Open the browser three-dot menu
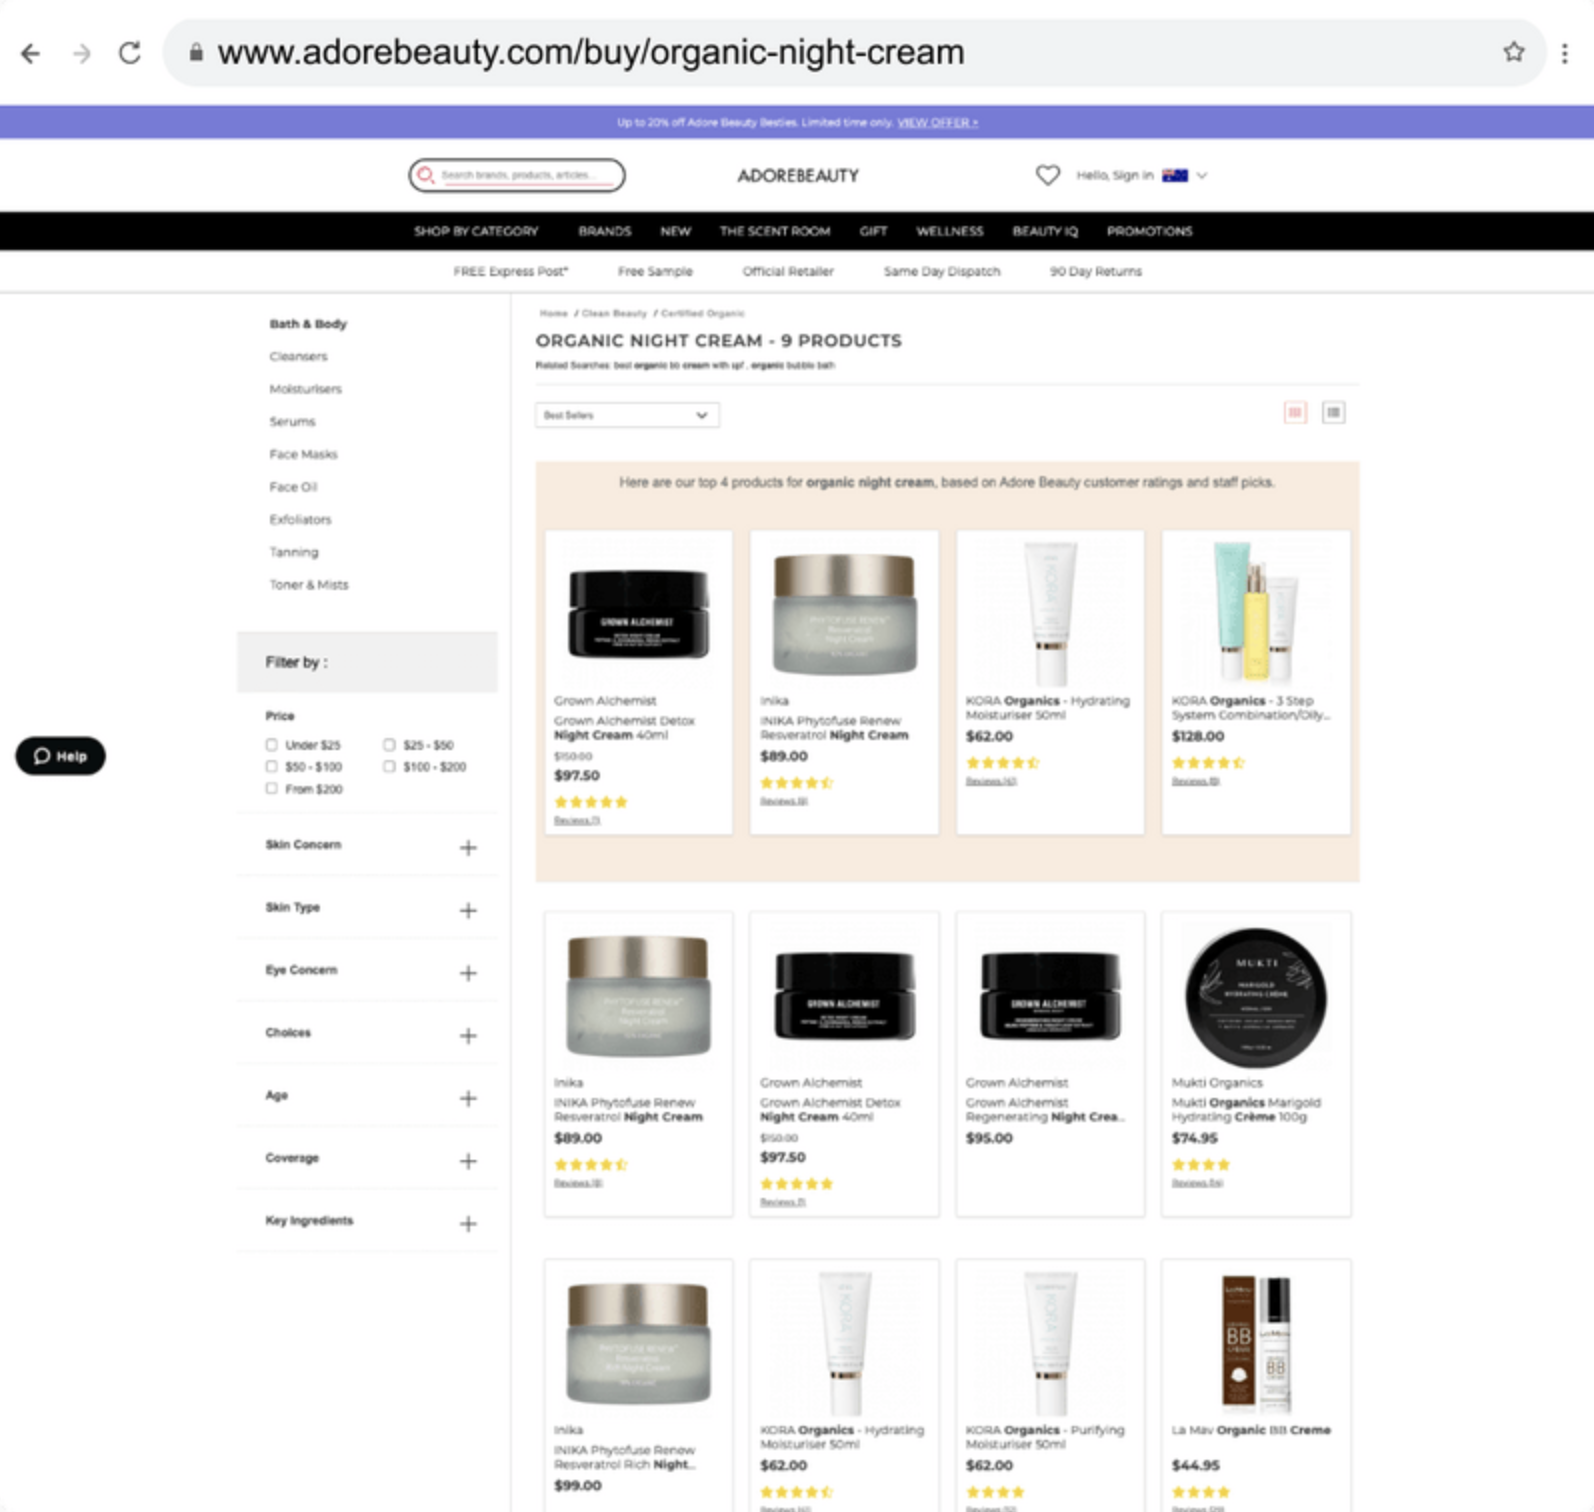This screenshot has width=1594, height=1512. pos(1565,53)
